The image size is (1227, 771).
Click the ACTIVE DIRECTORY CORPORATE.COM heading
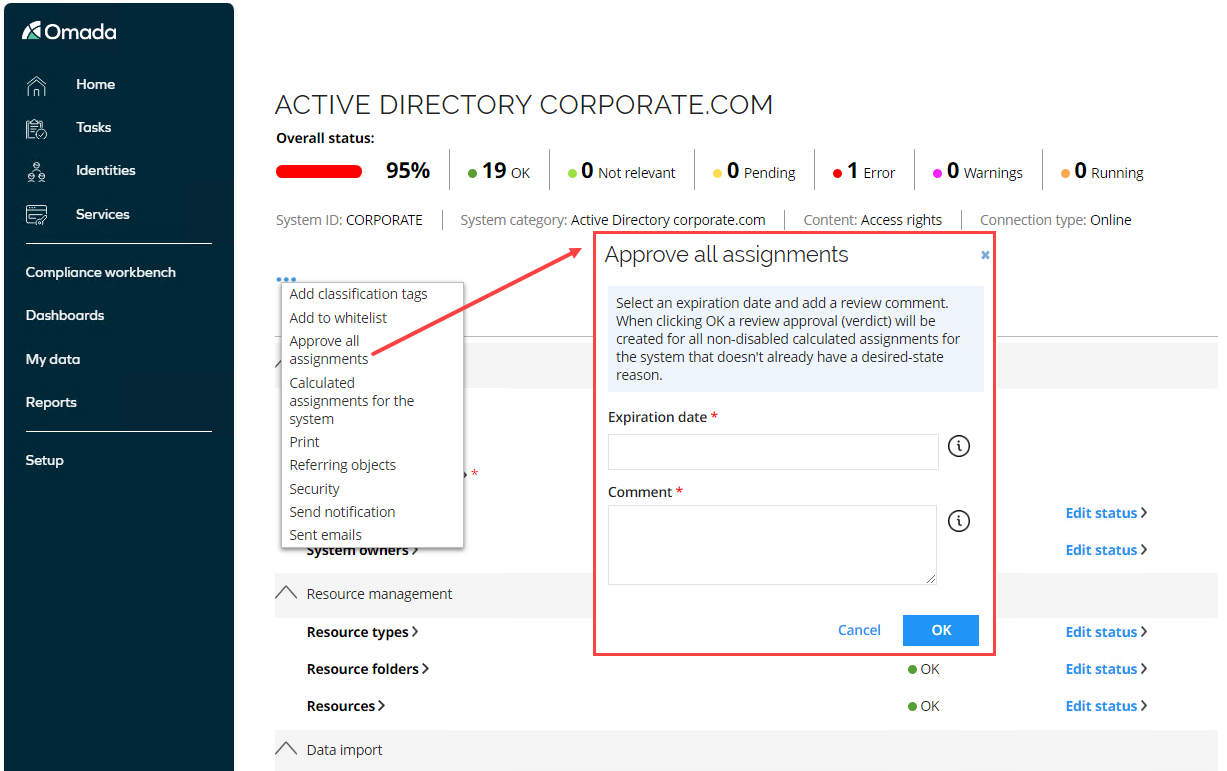(x=524, y=105)
